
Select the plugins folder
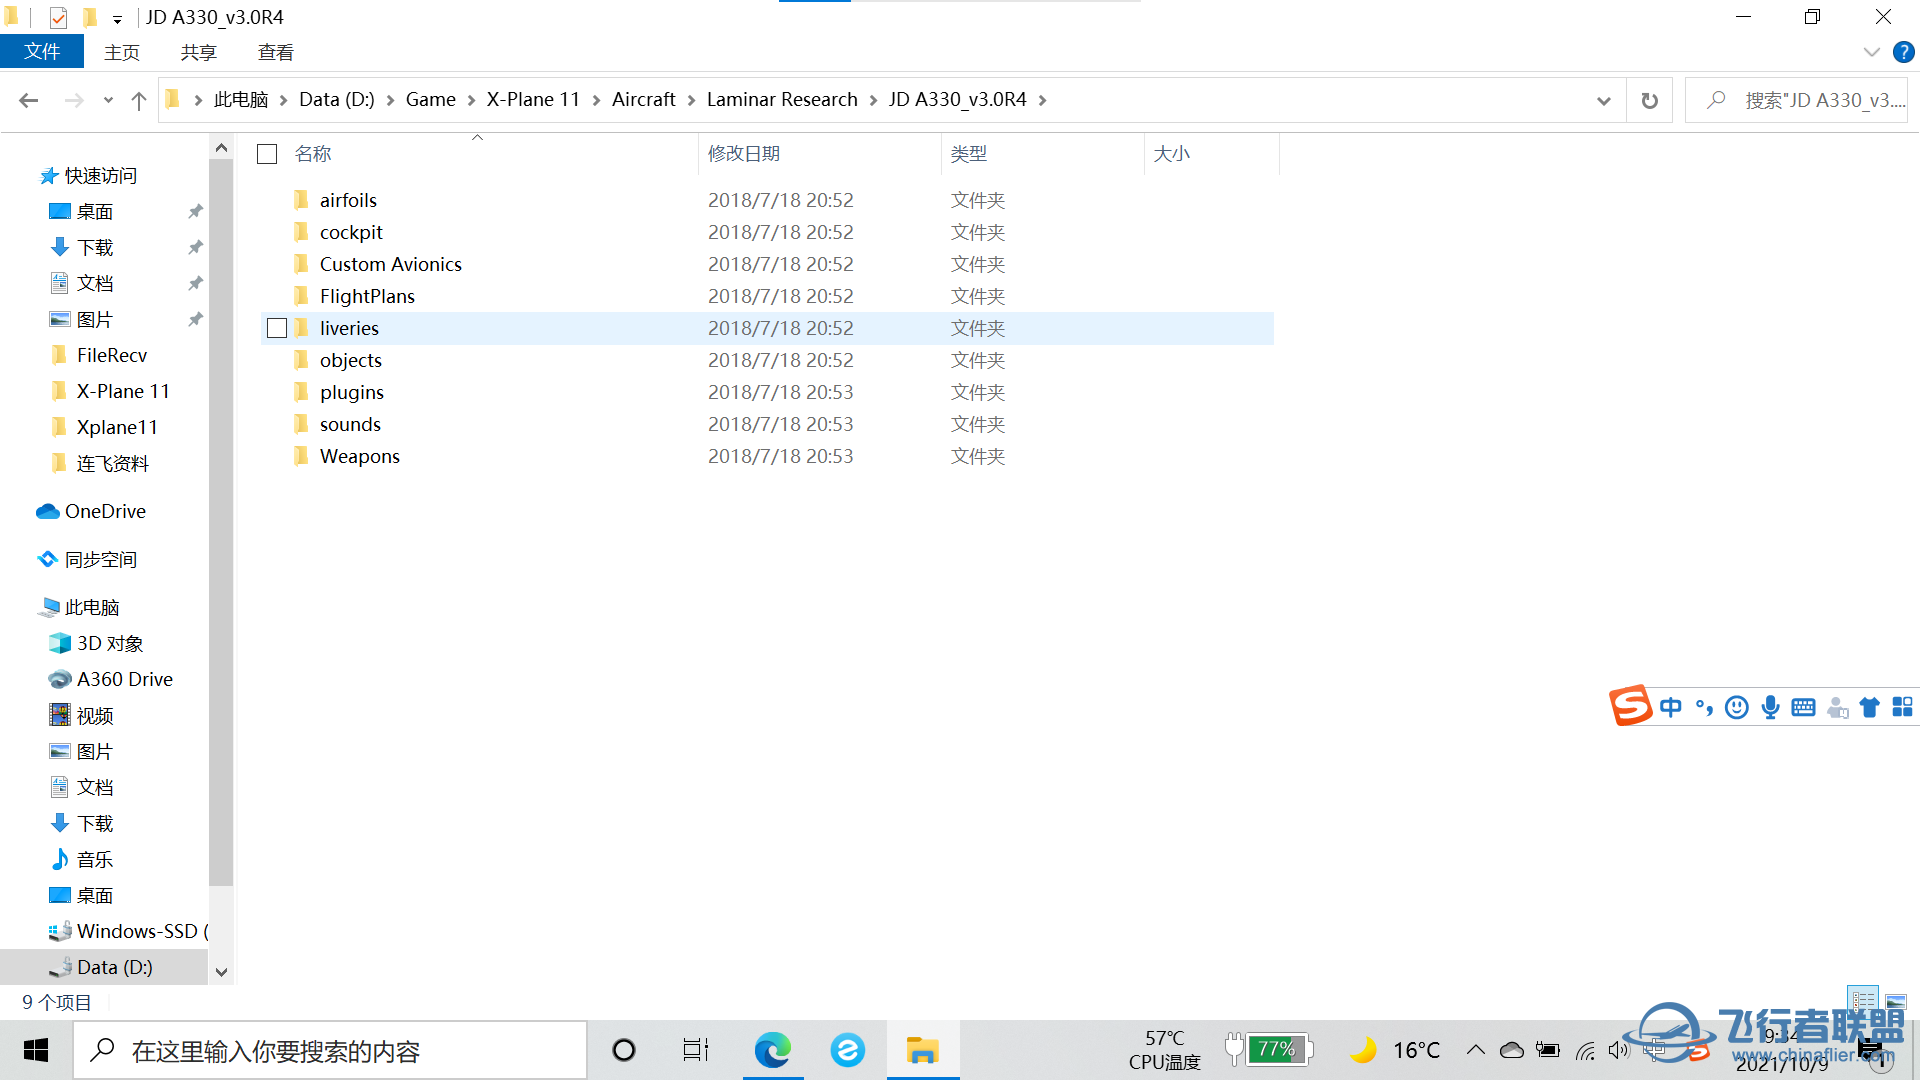pos(352,392)
